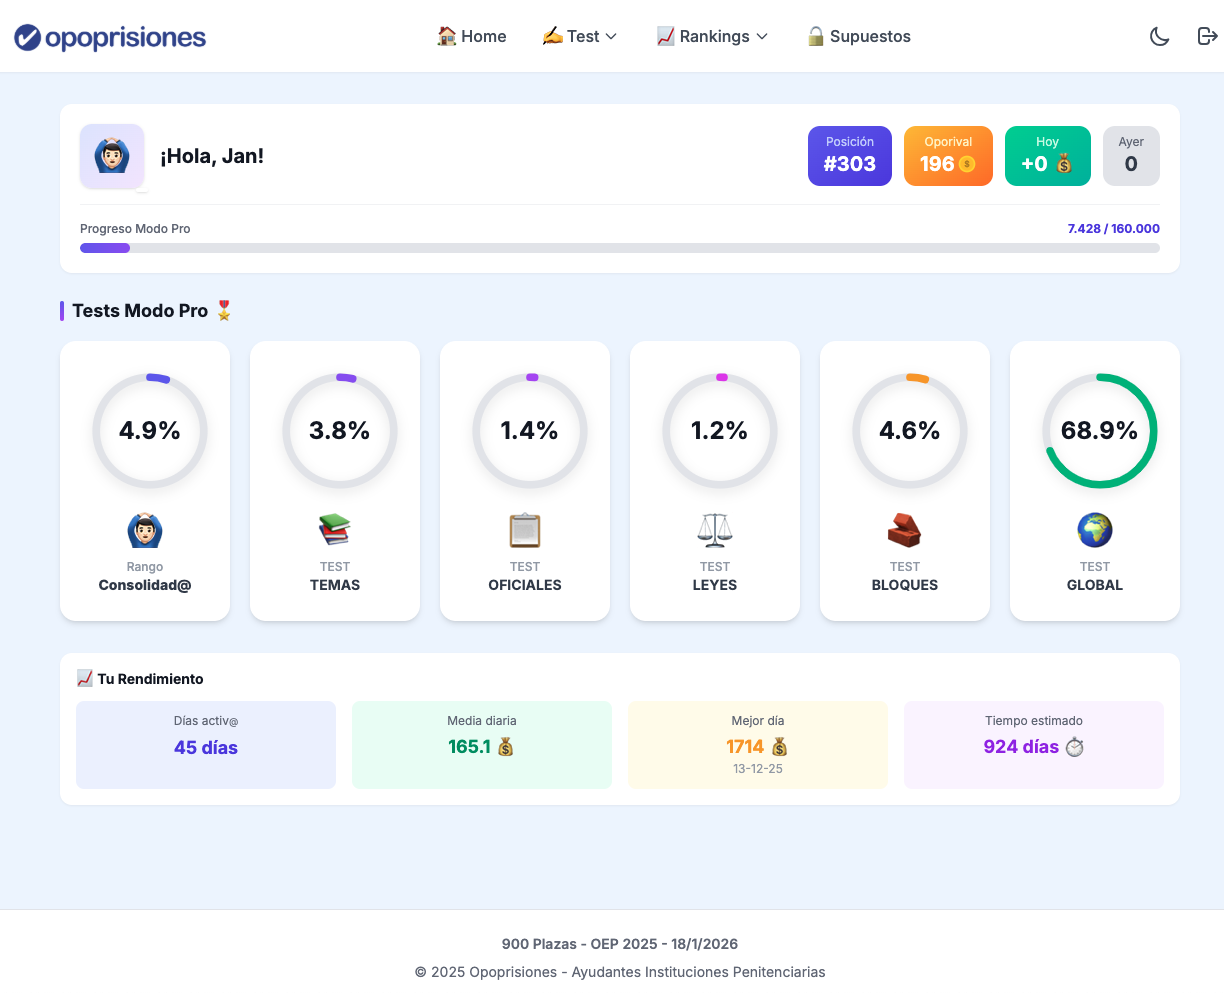Screen dimensions: 1224x993
Task: Open Test Global globe icon
Action: [1095, 530]
